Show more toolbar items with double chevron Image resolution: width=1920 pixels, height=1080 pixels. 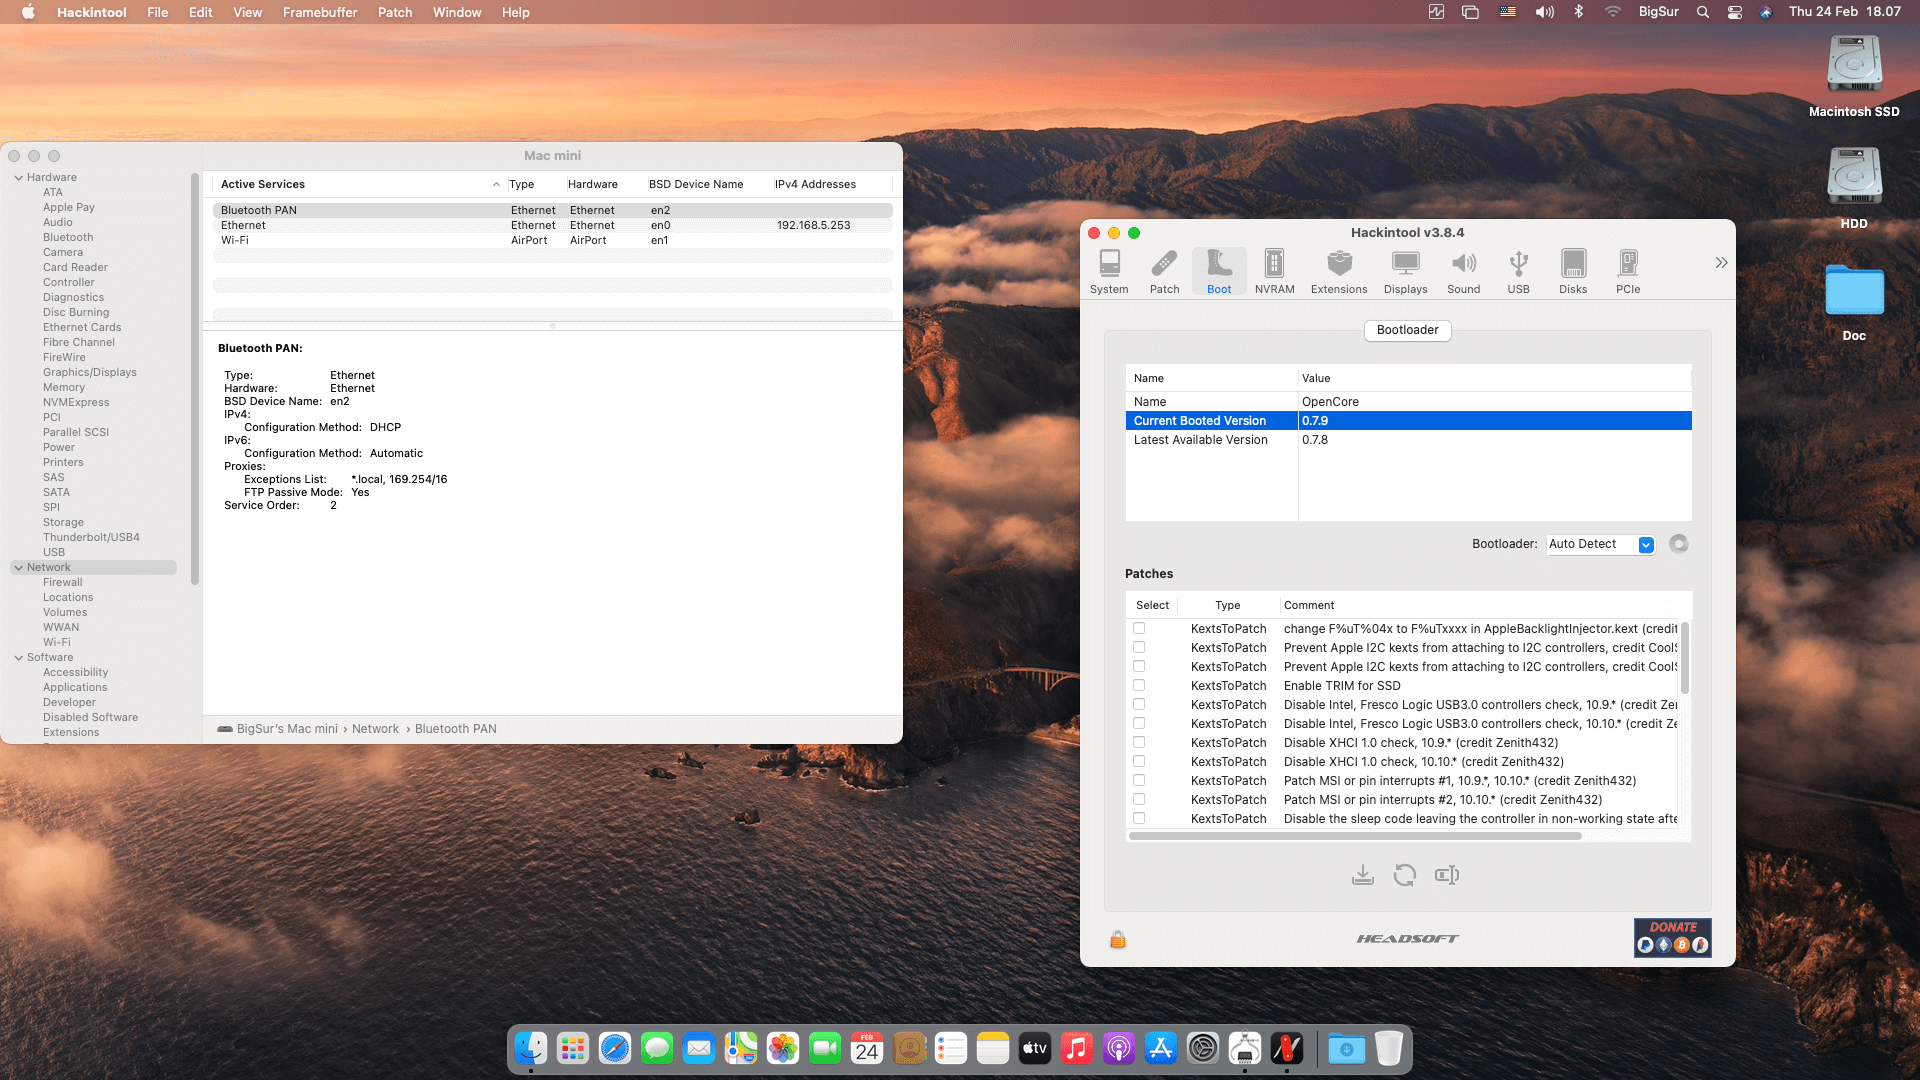(x=1721, y=262)
